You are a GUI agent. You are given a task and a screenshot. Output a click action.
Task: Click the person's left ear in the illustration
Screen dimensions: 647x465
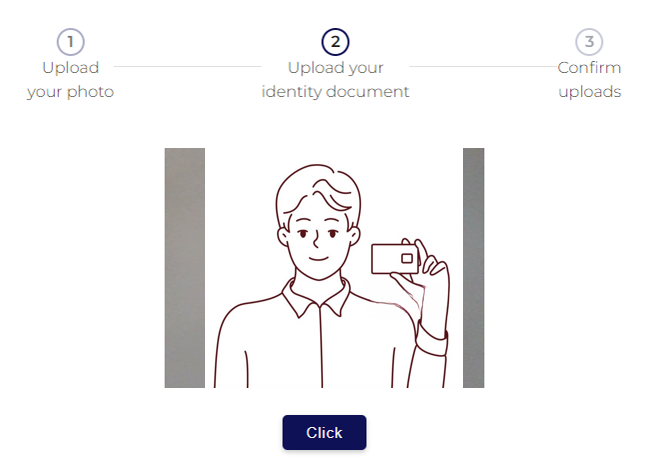click(282, 237)
